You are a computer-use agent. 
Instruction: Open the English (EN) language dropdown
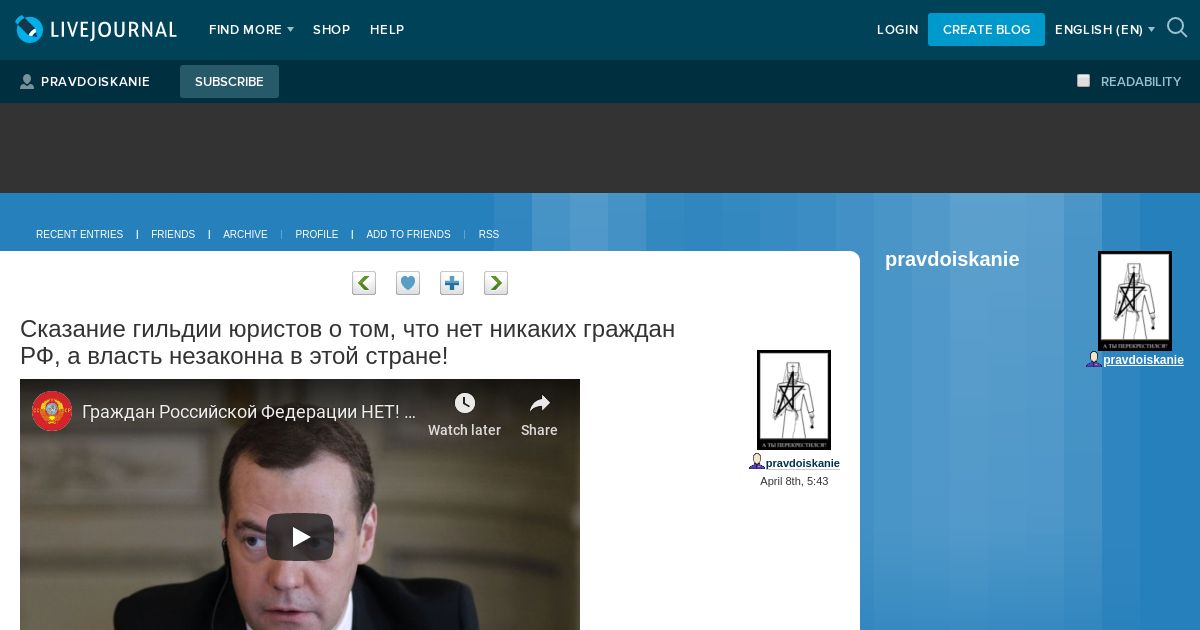coord(1105,30)
